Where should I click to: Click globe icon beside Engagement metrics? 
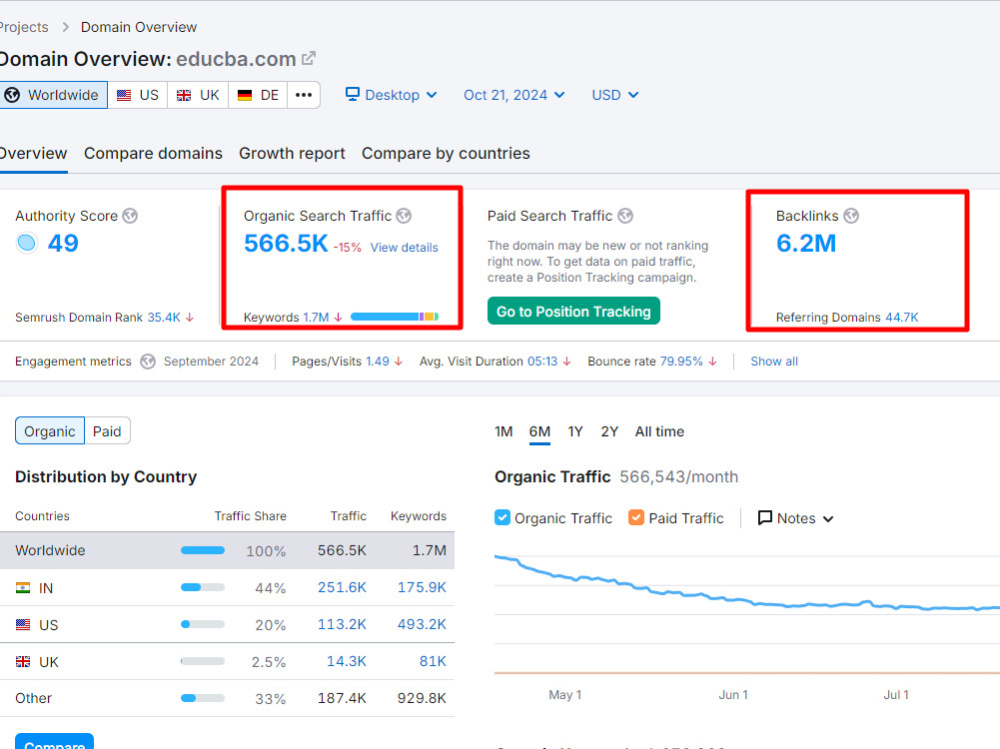point(148,362)
